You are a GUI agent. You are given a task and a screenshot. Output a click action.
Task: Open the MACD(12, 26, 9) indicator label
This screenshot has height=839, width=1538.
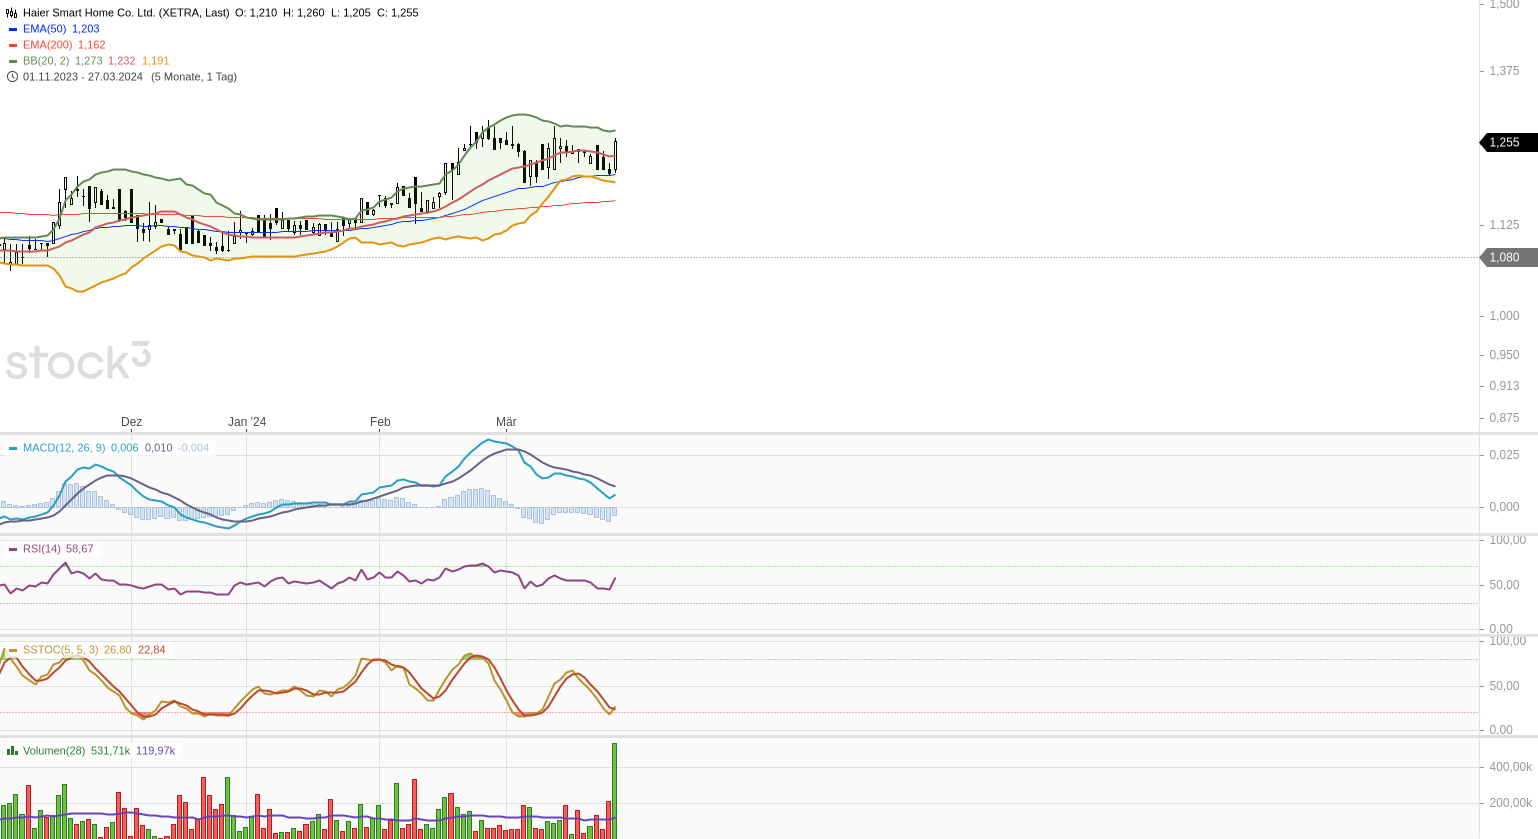(64, 448)
